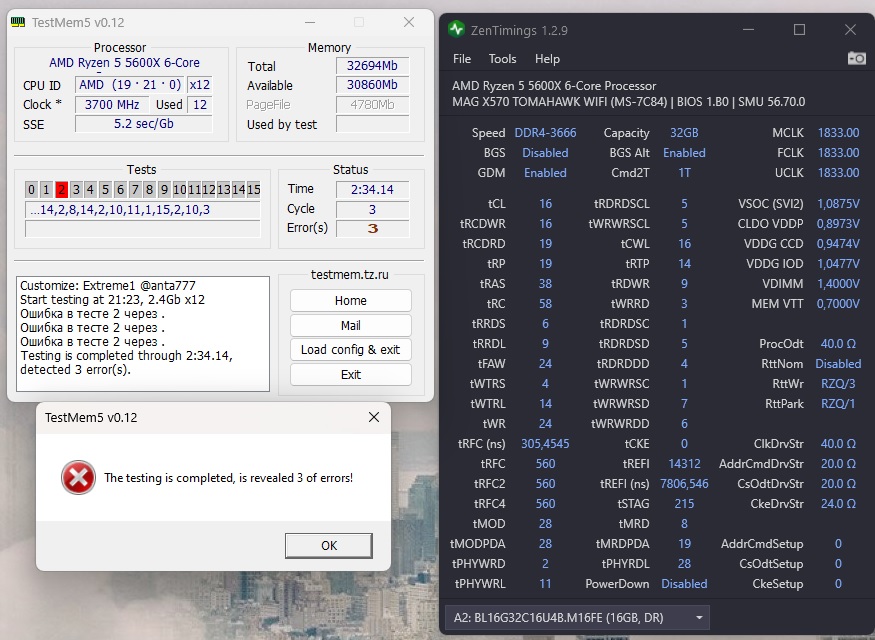The image size is (875, 640).
Task: Click the AMD Ryzen 5 5600X 6-Core processor name in TestMem5
Action: click(124, 62)
